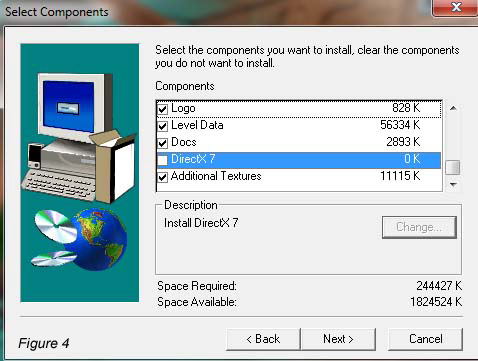The width and height of the screenshot is (478, 361).
Task: Close the Select Components dialog
Action: (x=455, y=7)
